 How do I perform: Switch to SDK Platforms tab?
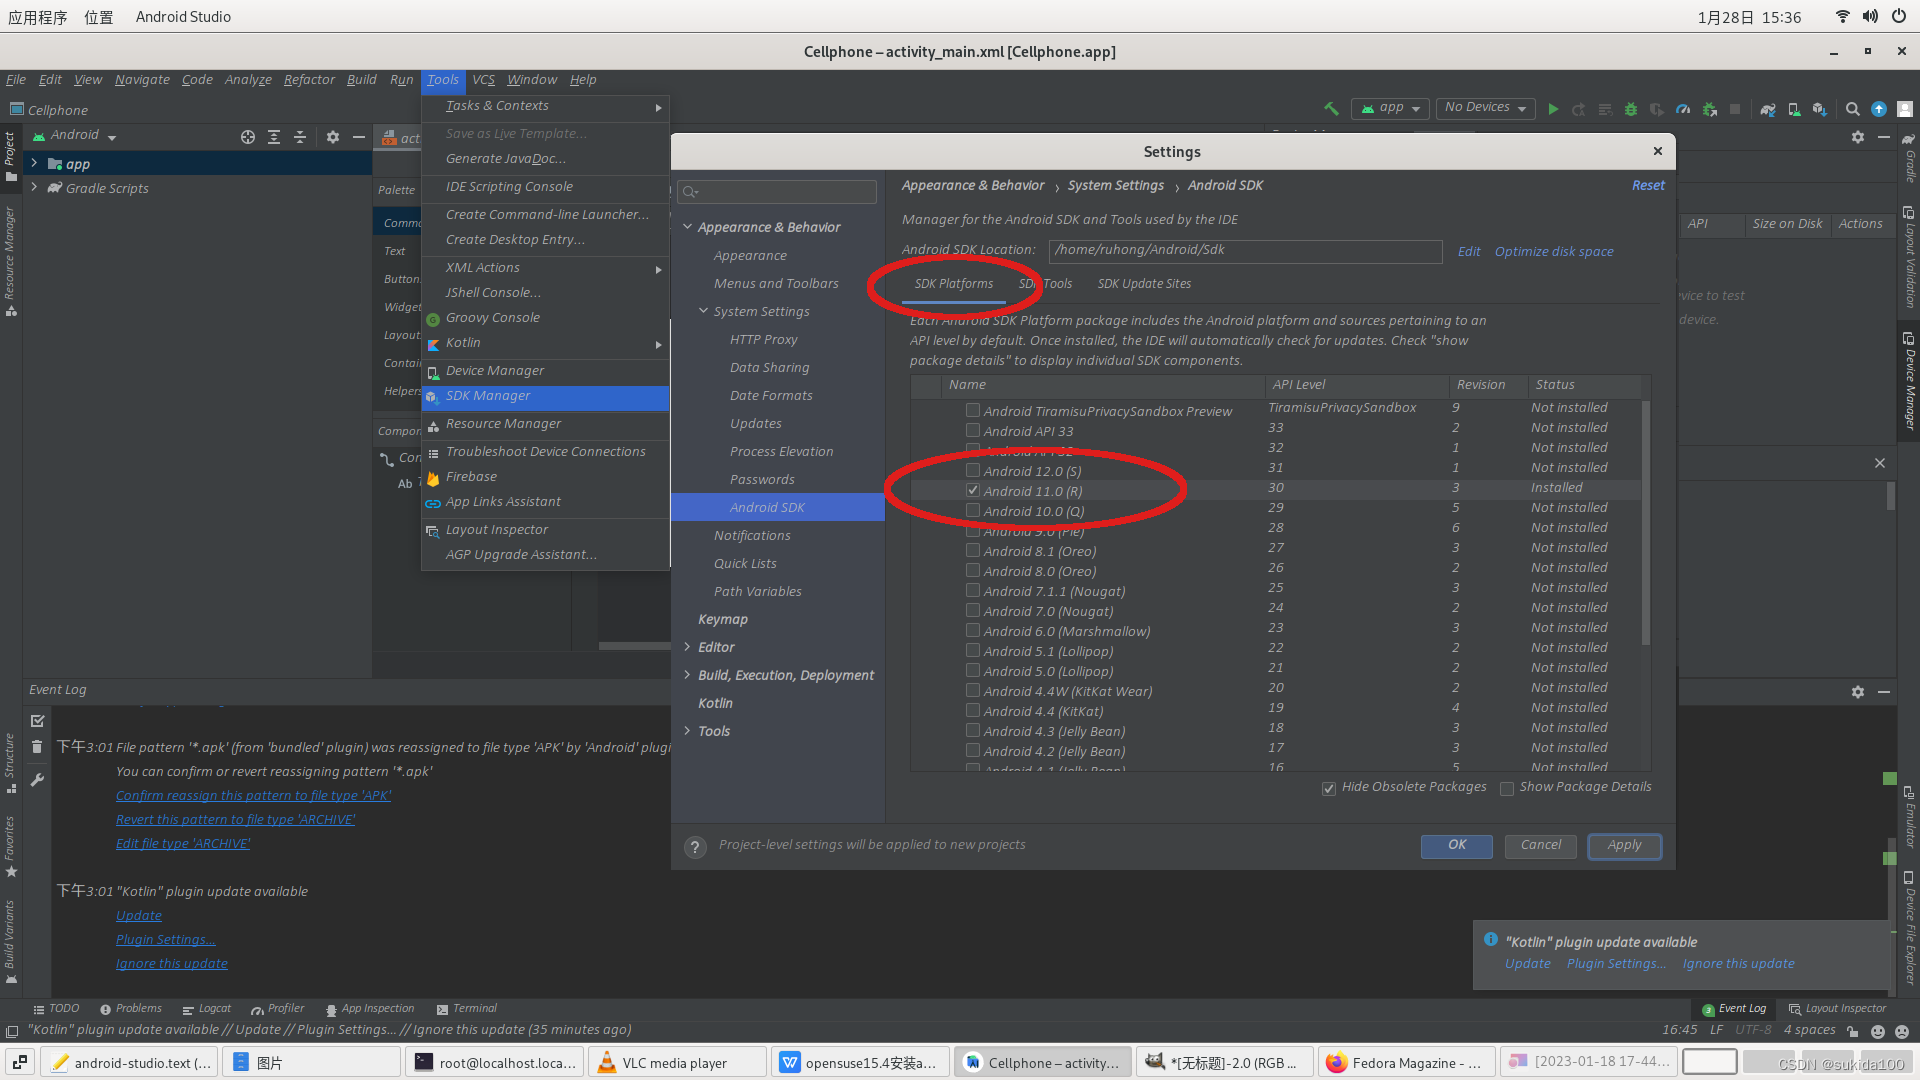pos(953,284)
